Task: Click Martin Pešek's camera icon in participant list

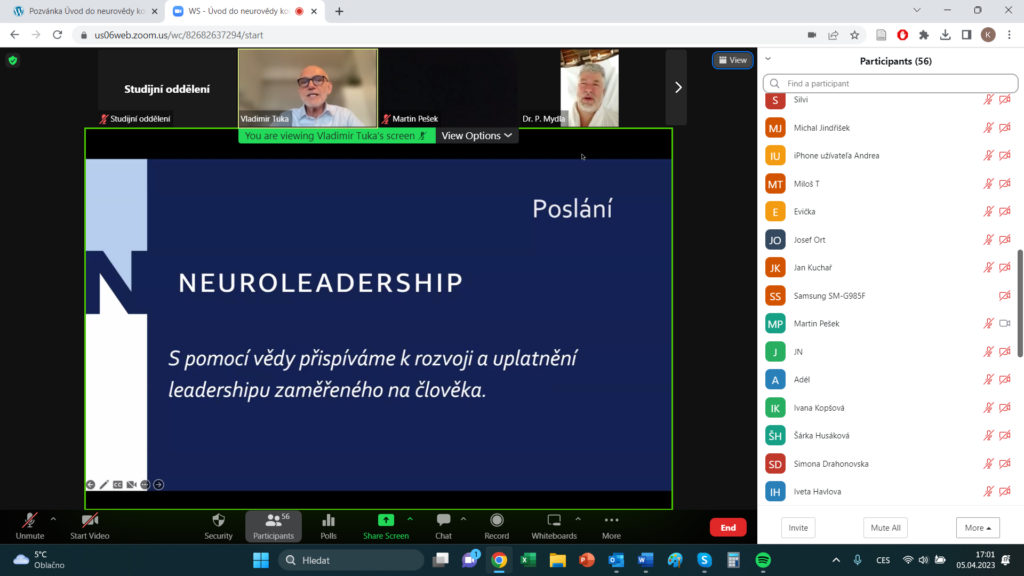Action: coord(1005,323)
